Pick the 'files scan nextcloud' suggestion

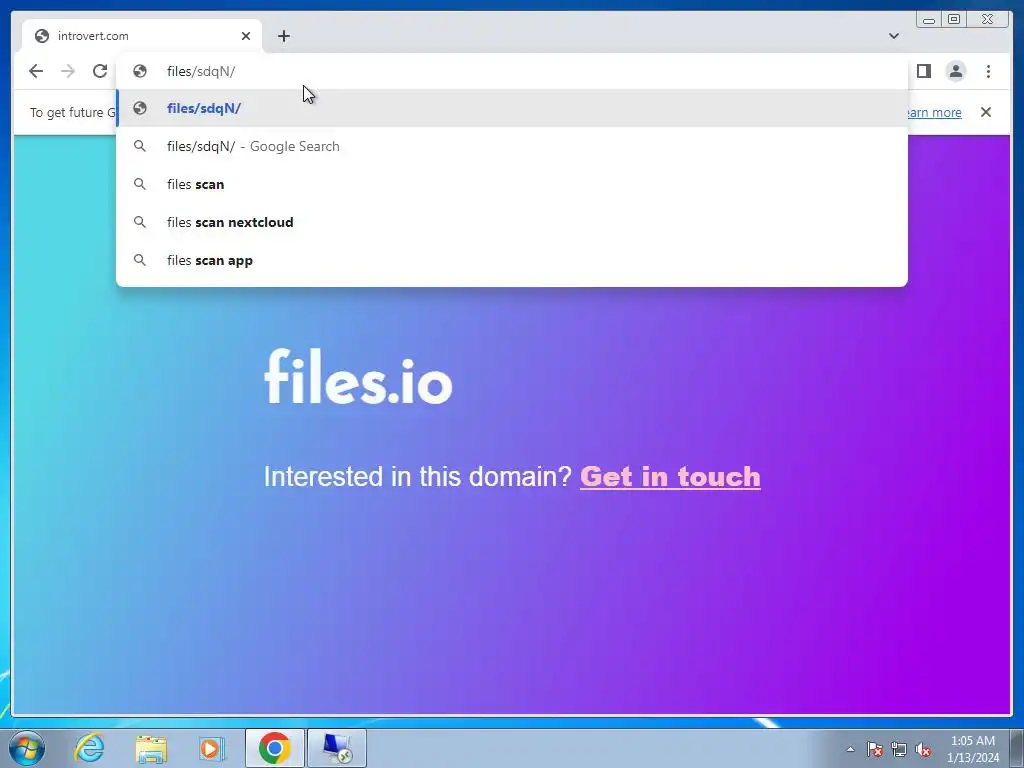[x=512, y=222]
